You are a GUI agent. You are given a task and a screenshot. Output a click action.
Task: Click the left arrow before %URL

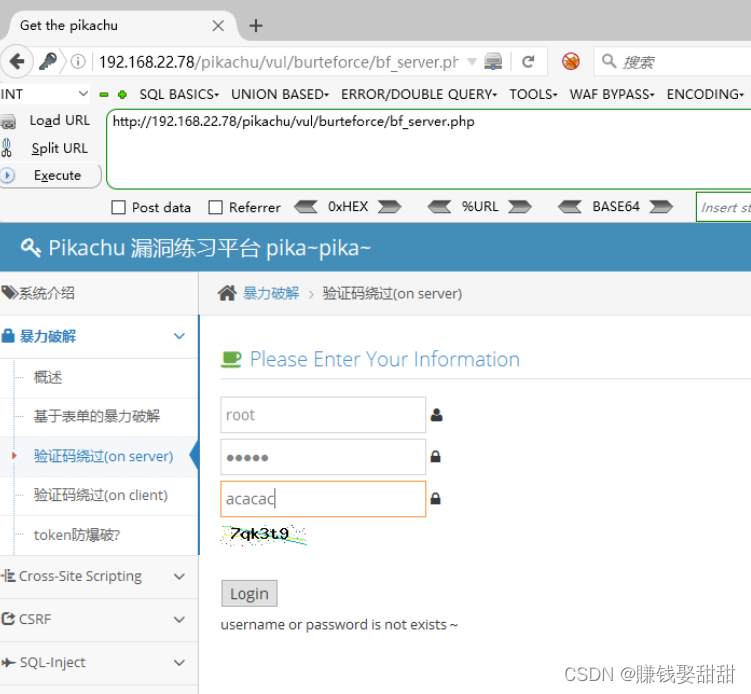[x=439, y=207]
